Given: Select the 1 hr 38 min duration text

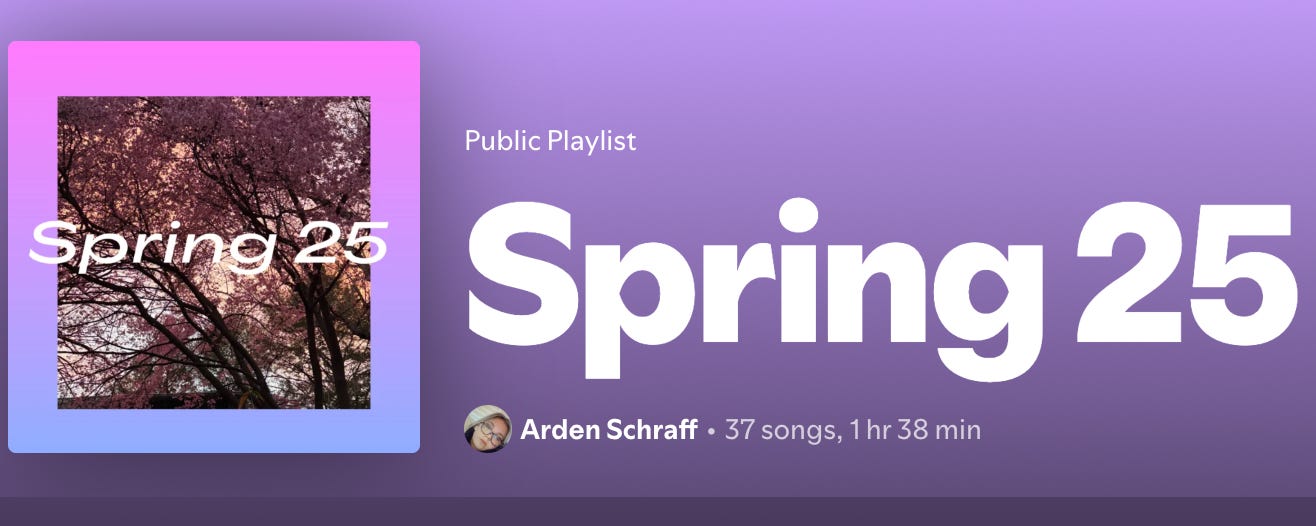Looking at the screenshot, I should 914,430.
